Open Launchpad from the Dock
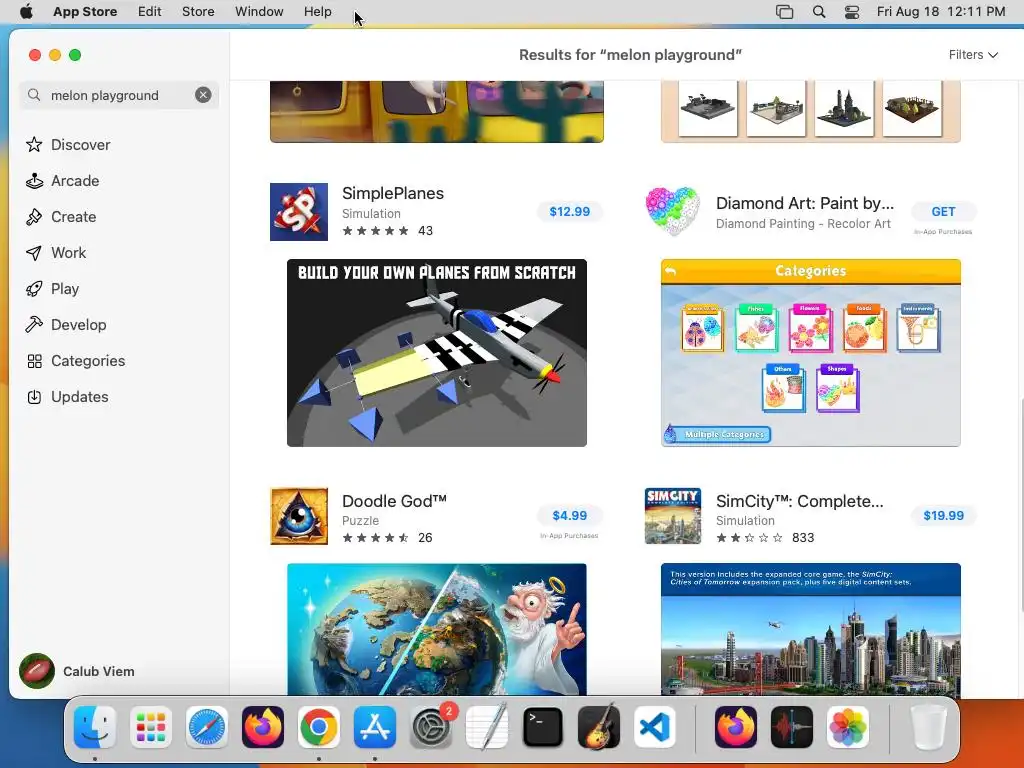The image size is (1024, 768). tap(151, 727)
